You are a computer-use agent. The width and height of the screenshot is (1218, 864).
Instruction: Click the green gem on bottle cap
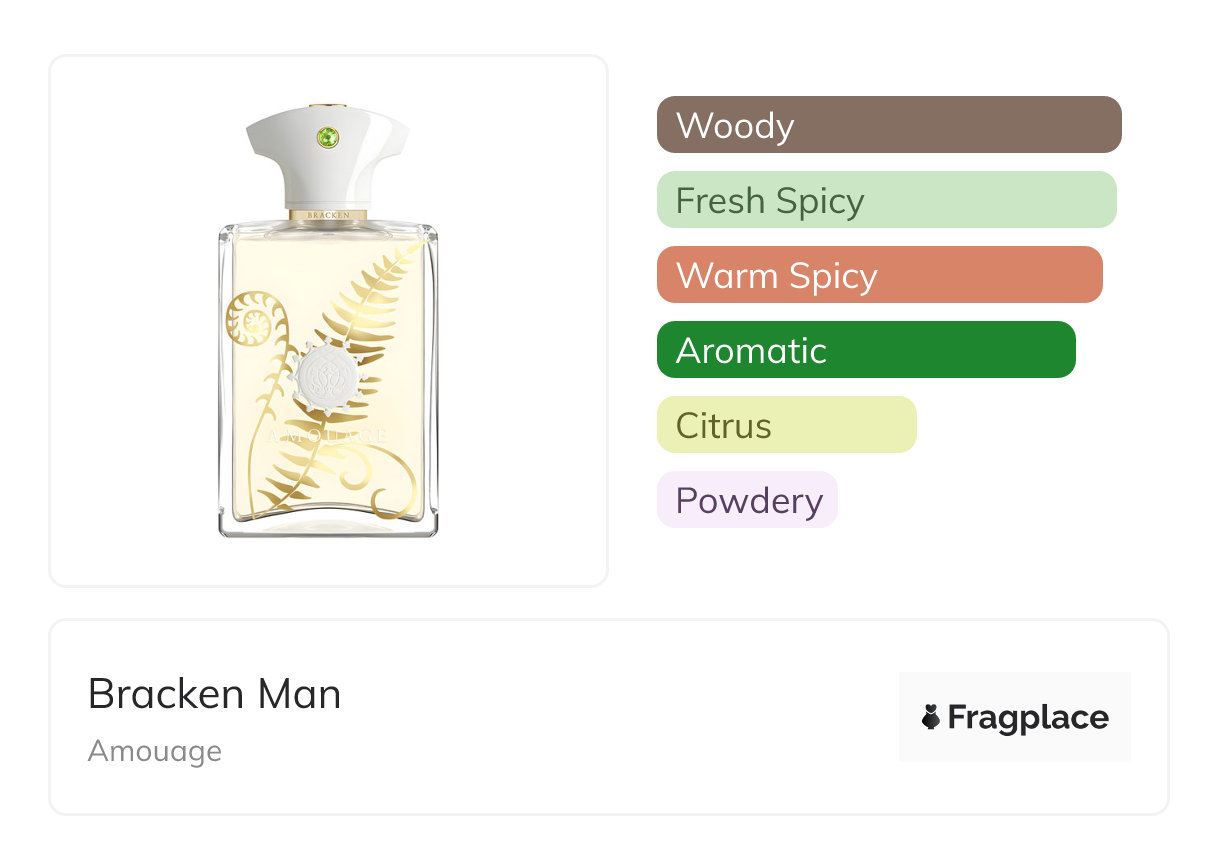(x=327, y=138)
